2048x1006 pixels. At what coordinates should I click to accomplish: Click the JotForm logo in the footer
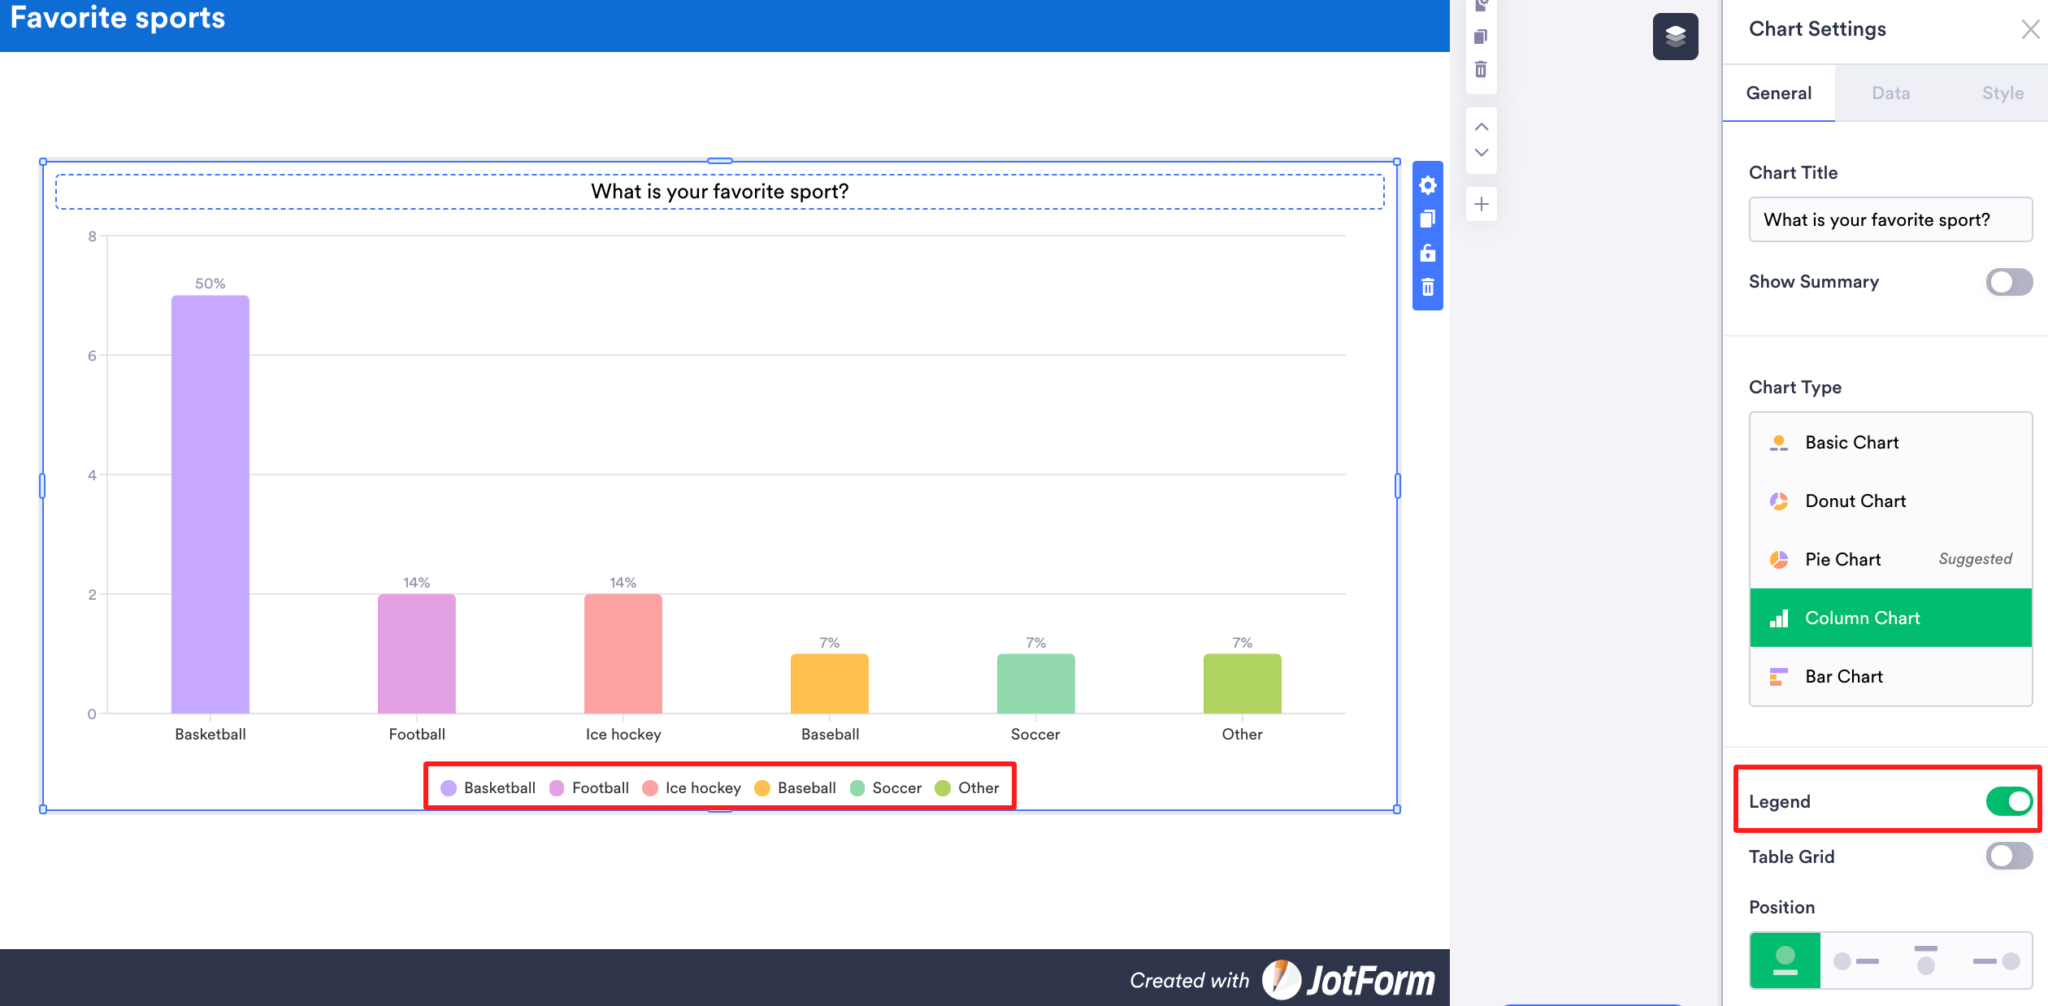(1349, 980)
